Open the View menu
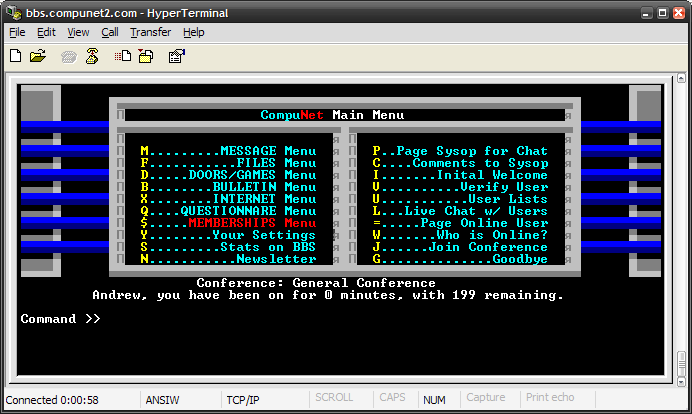The width and height of the screenshot is (692, 414). [x=78, y=32]
